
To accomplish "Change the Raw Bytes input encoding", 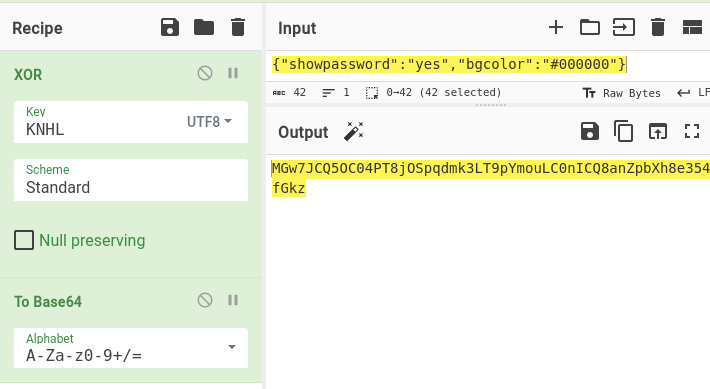I will tap(621, 93).
